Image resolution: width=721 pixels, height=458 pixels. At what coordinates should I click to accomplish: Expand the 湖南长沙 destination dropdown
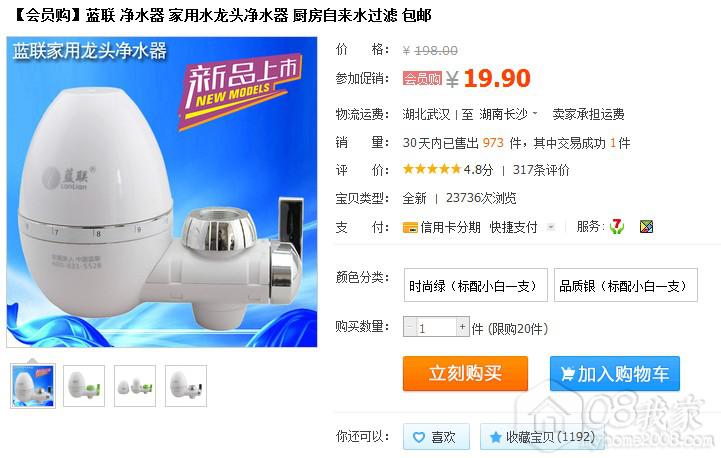click(535, 114)
